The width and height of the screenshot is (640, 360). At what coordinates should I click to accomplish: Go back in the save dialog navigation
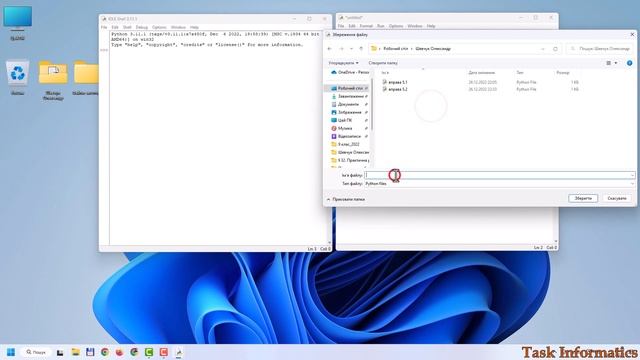[x=330, y=49]
